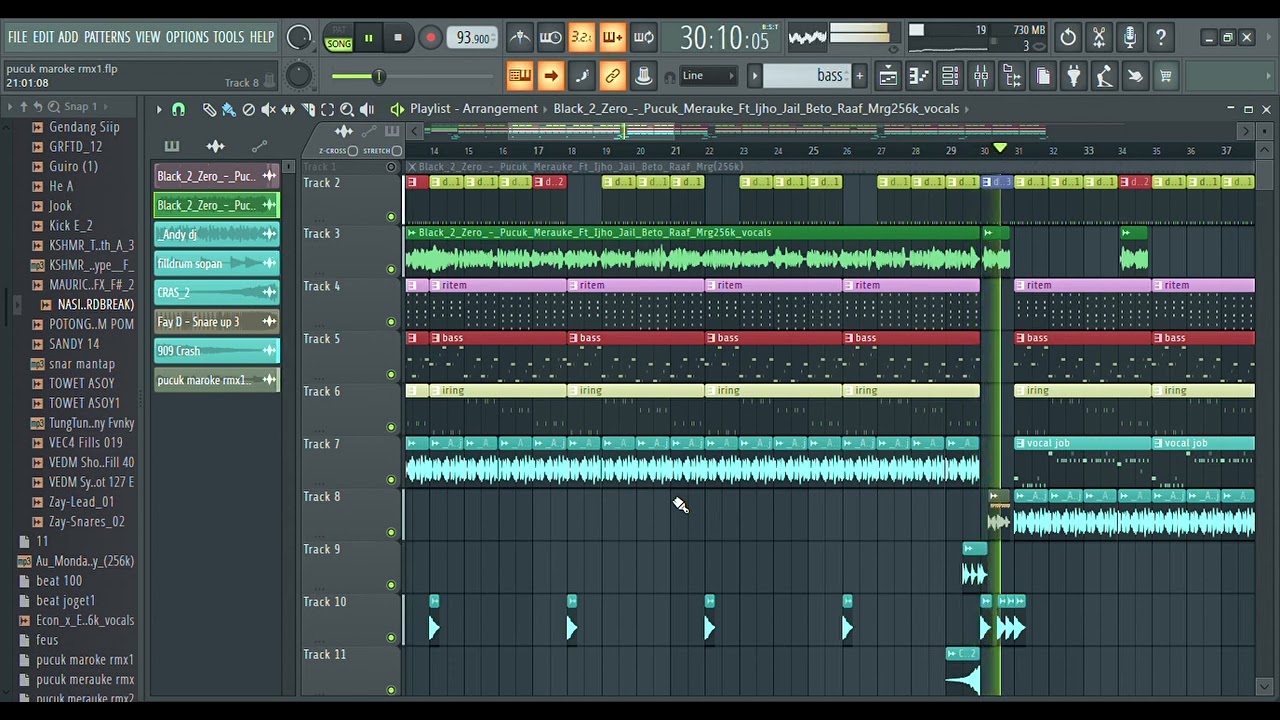The height and width of the screenshot is (720, 1280).
Task: Expand the beat 100 folder
Action: coord(59,581)
